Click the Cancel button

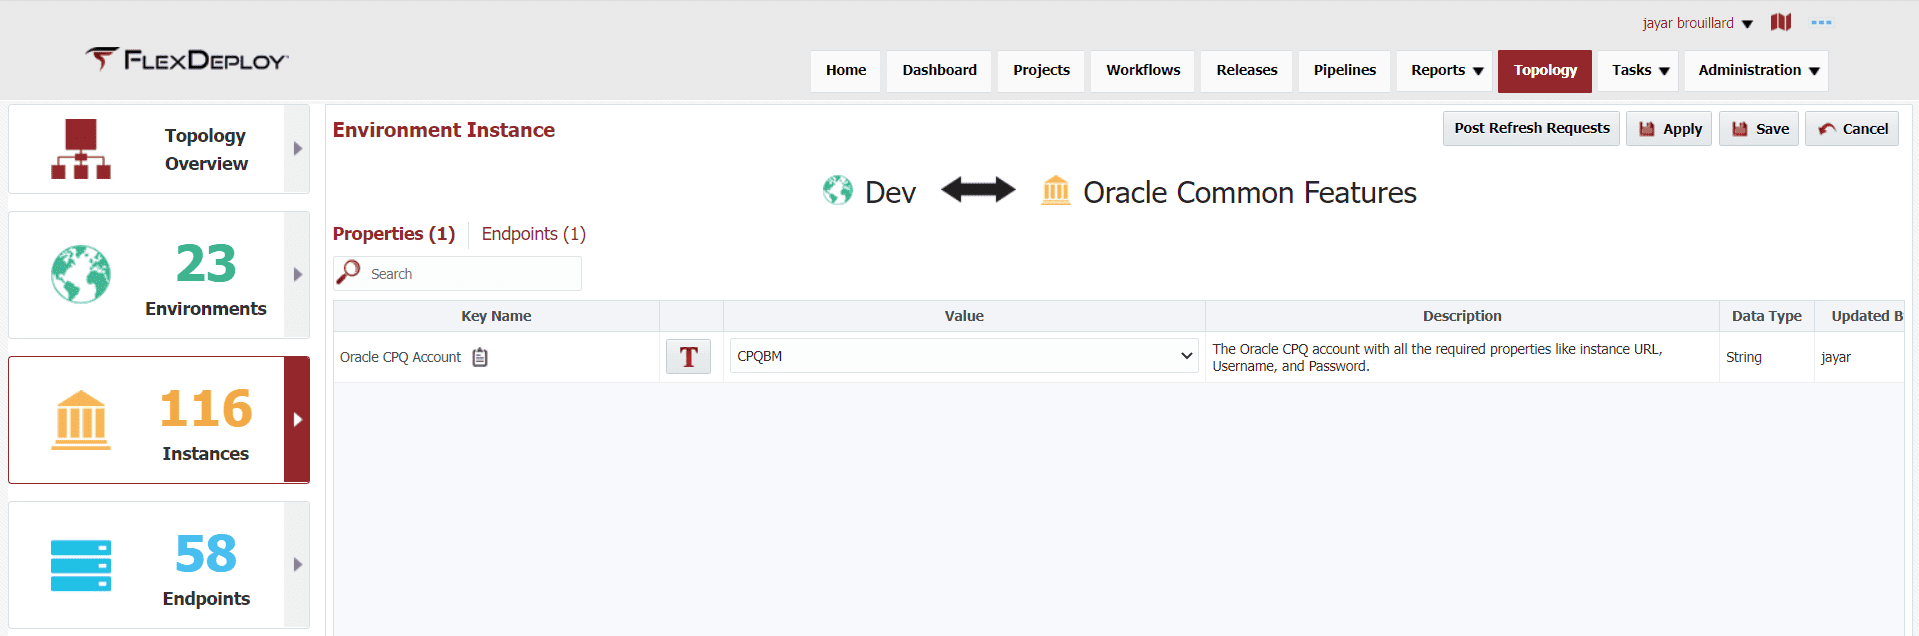(x=1852, y=128)
